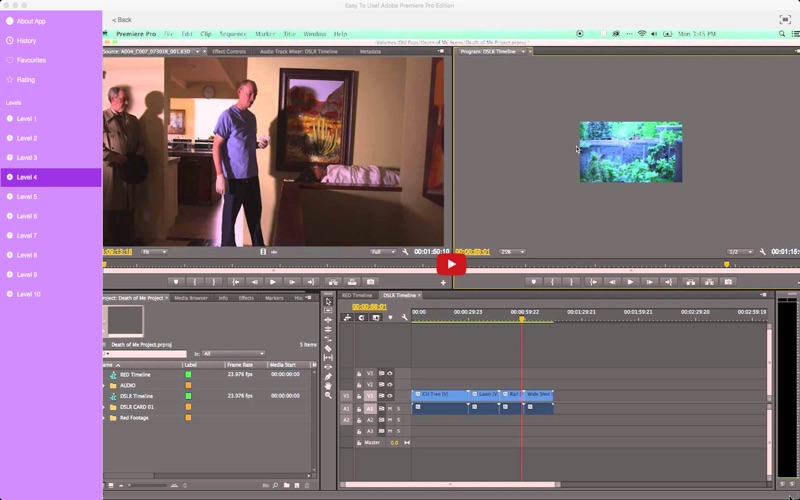Export frame camera in Program monitor
800x500 pixels.
[x=729, y=282]
